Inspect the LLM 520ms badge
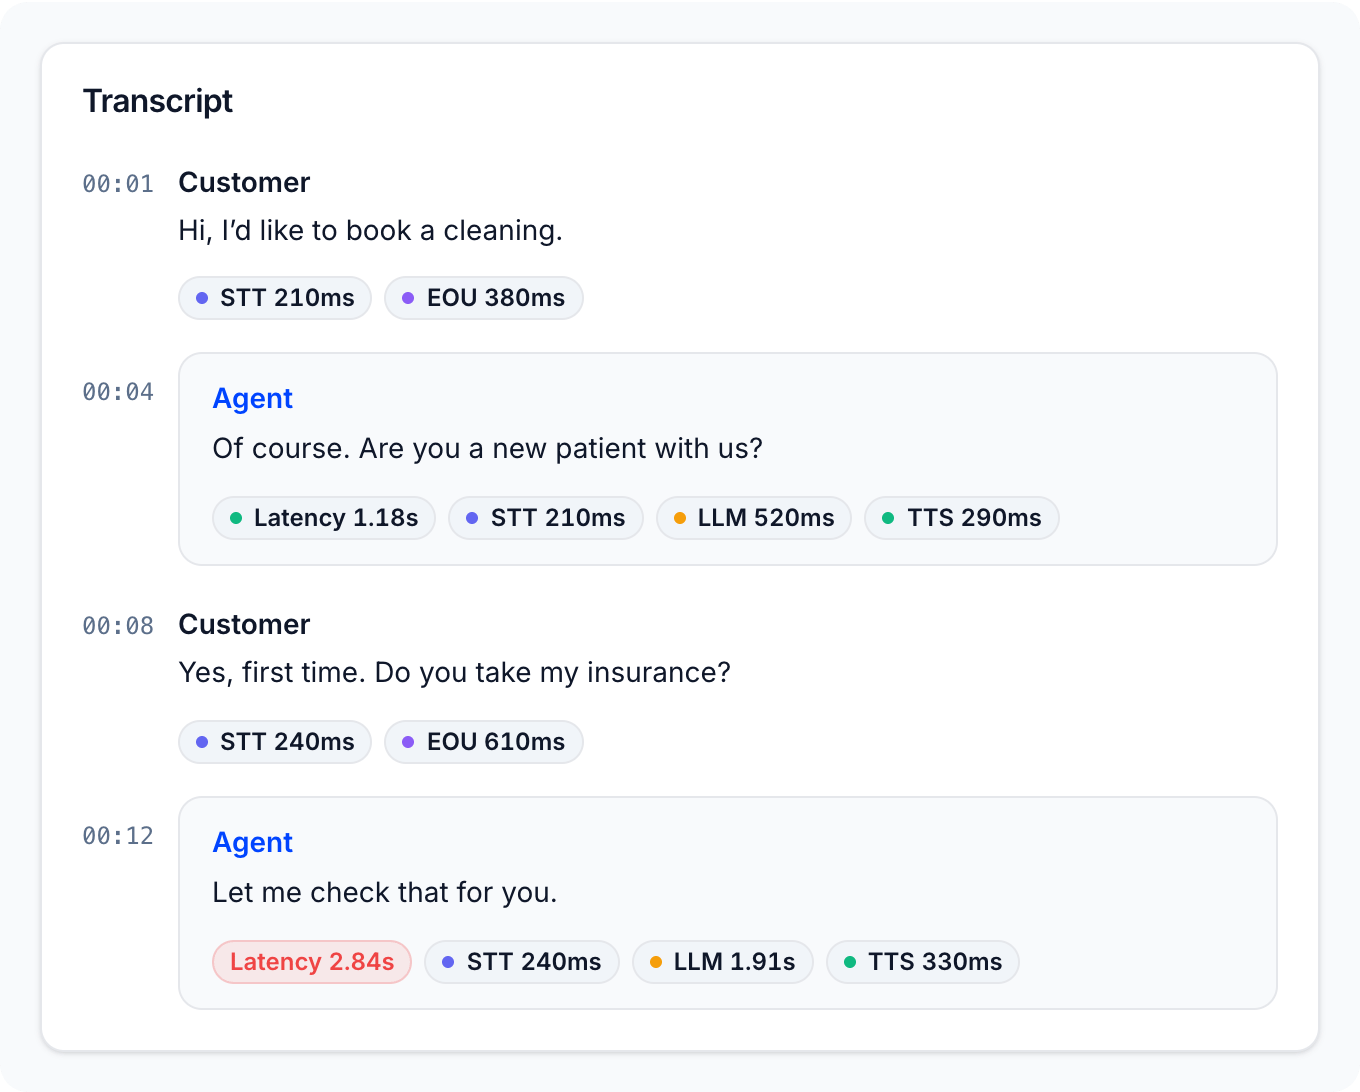 pyautogui.click(x=754, y=518)
